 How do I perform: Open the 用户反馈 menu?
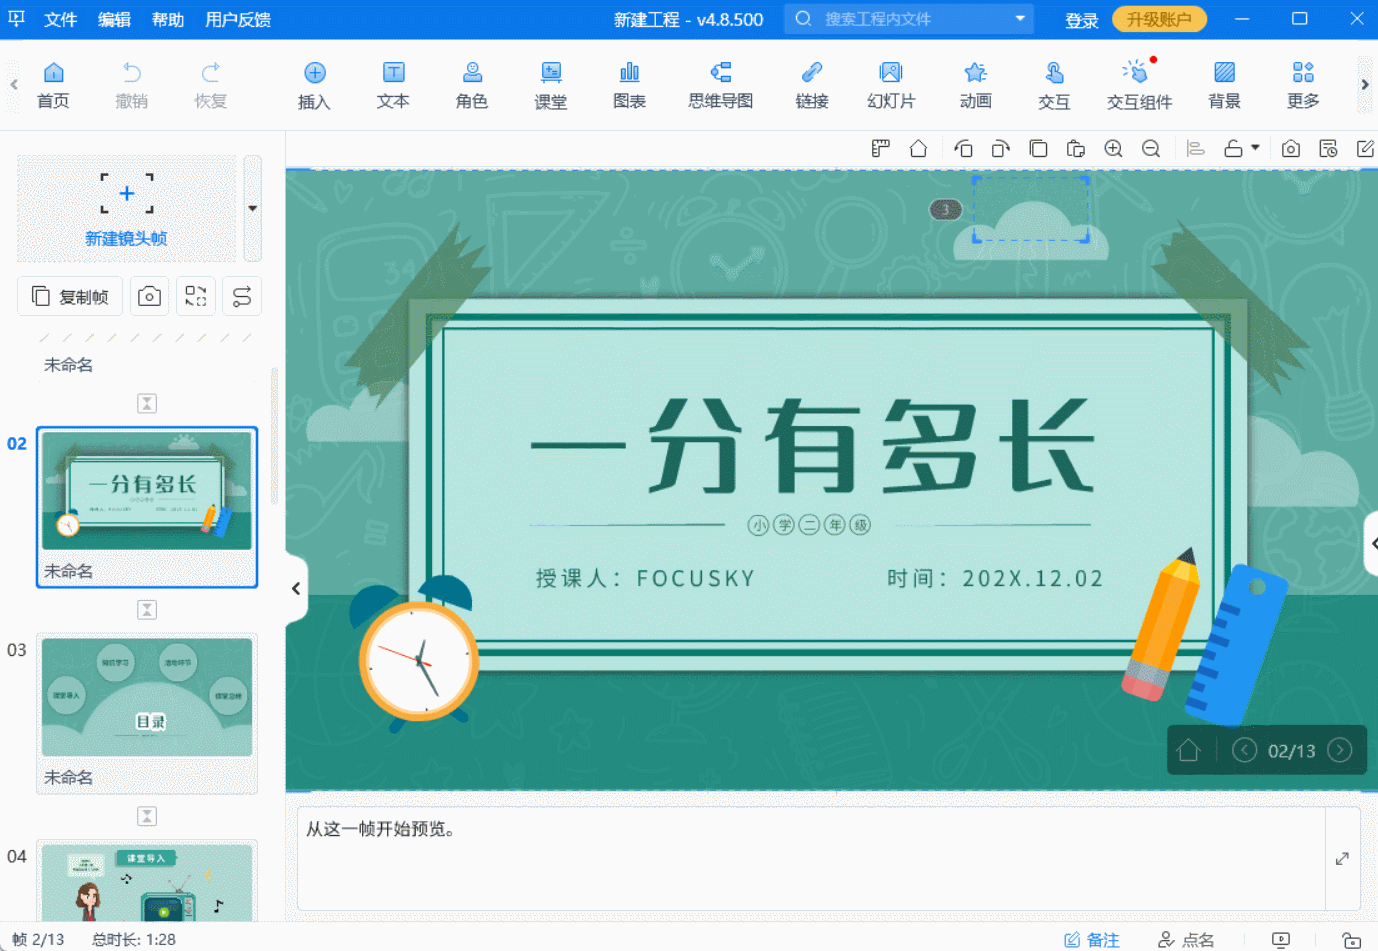coord(238,20)
